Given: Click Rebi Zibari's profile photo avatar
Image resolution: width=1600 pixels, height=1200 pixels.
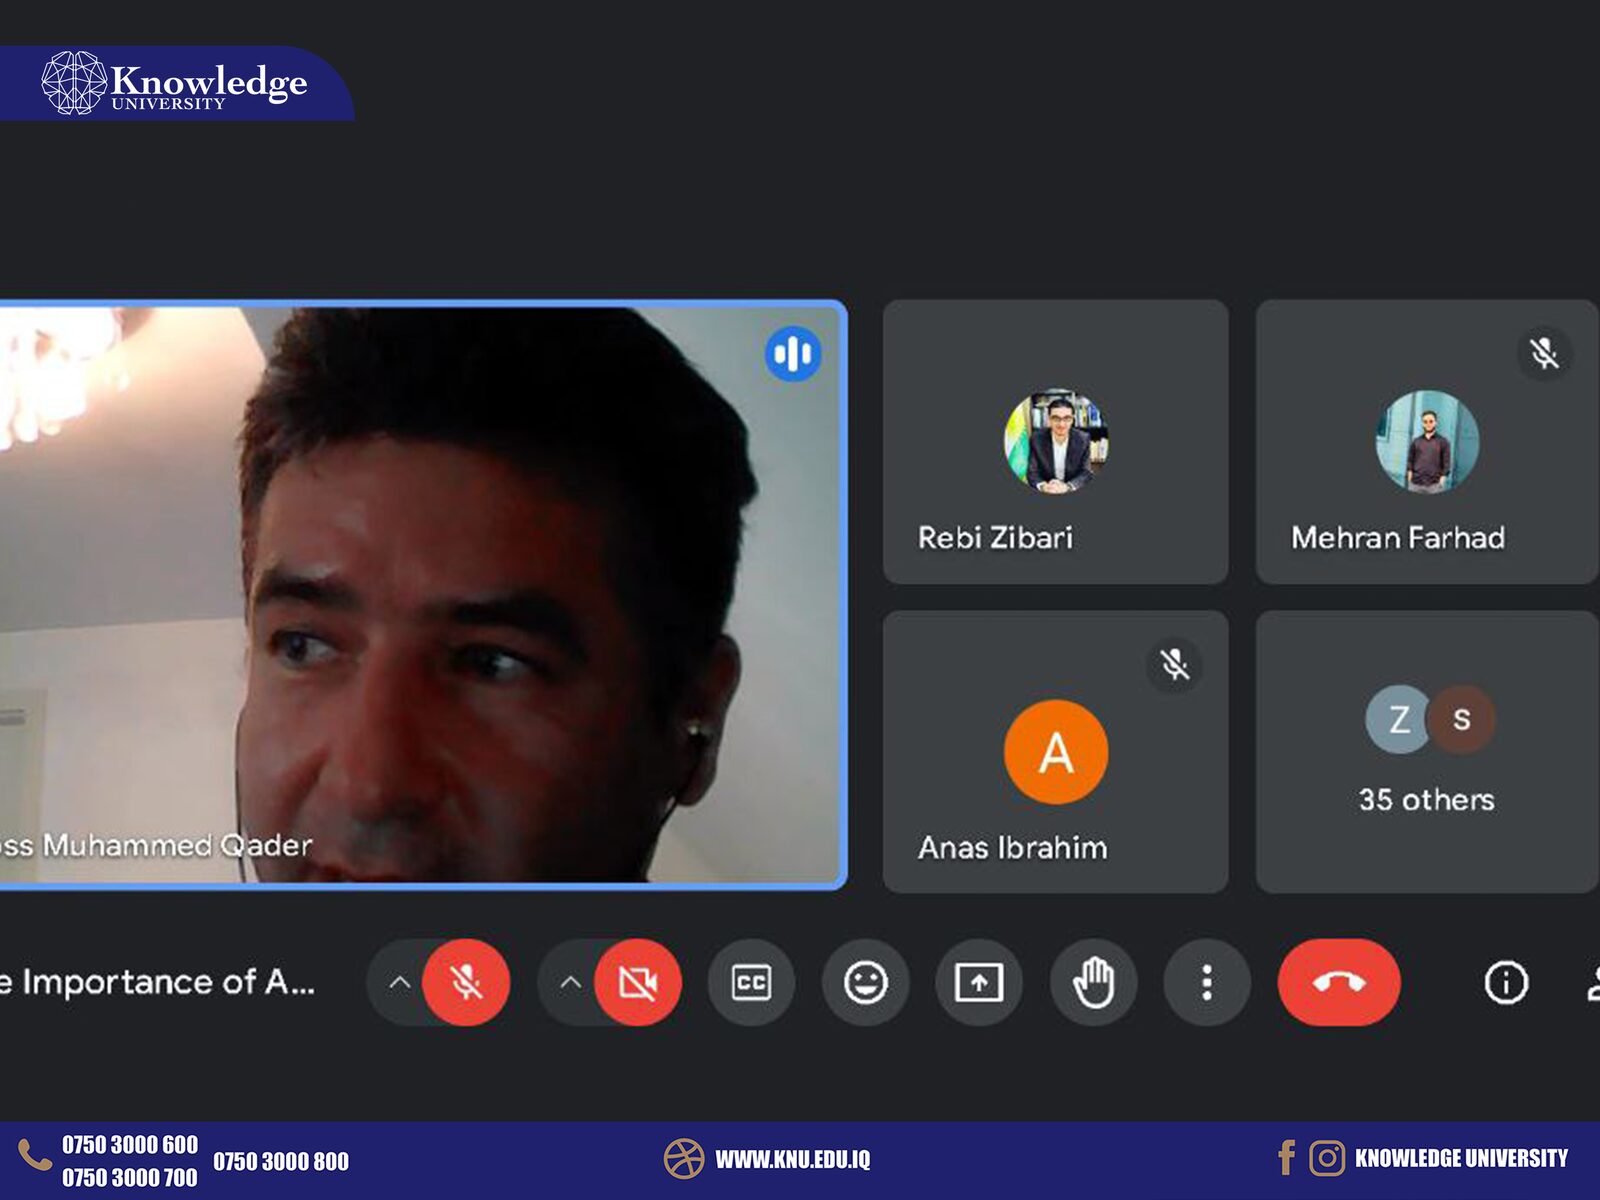Looking at the screenshot, I should click(x=1055, y=441).
